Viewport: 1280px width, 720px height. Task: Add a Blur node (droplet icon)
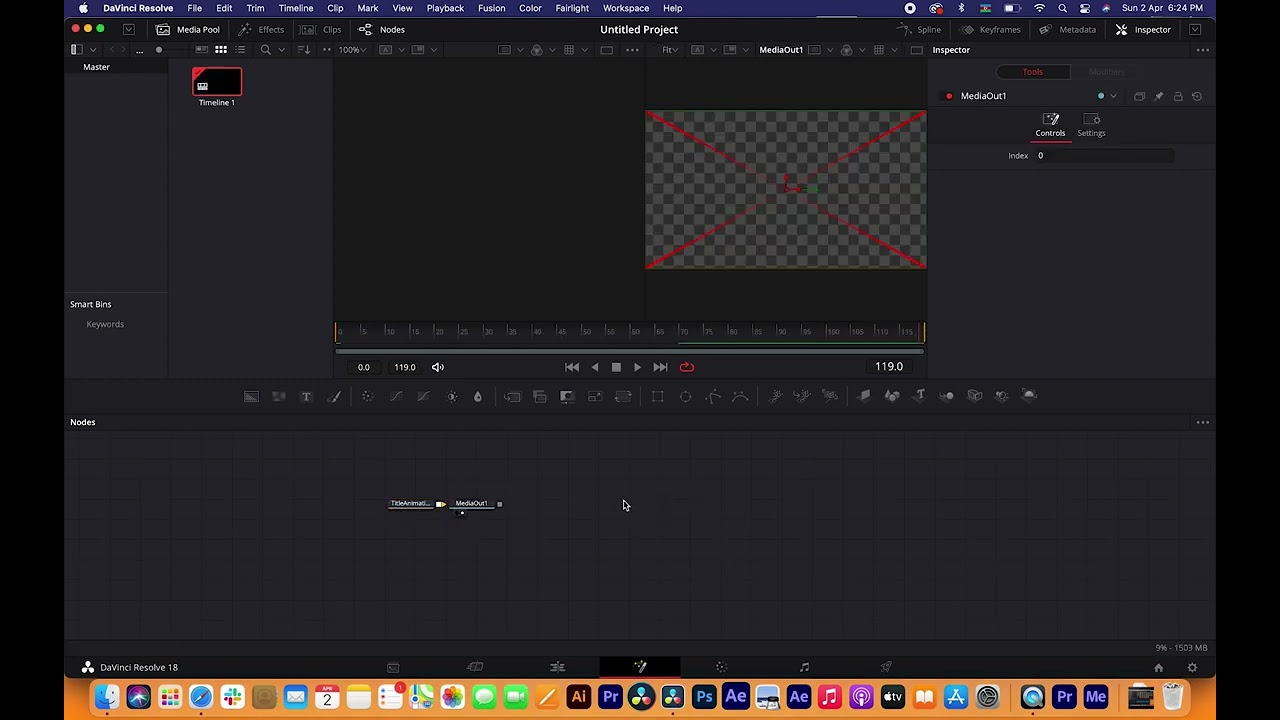coord(478,396)
